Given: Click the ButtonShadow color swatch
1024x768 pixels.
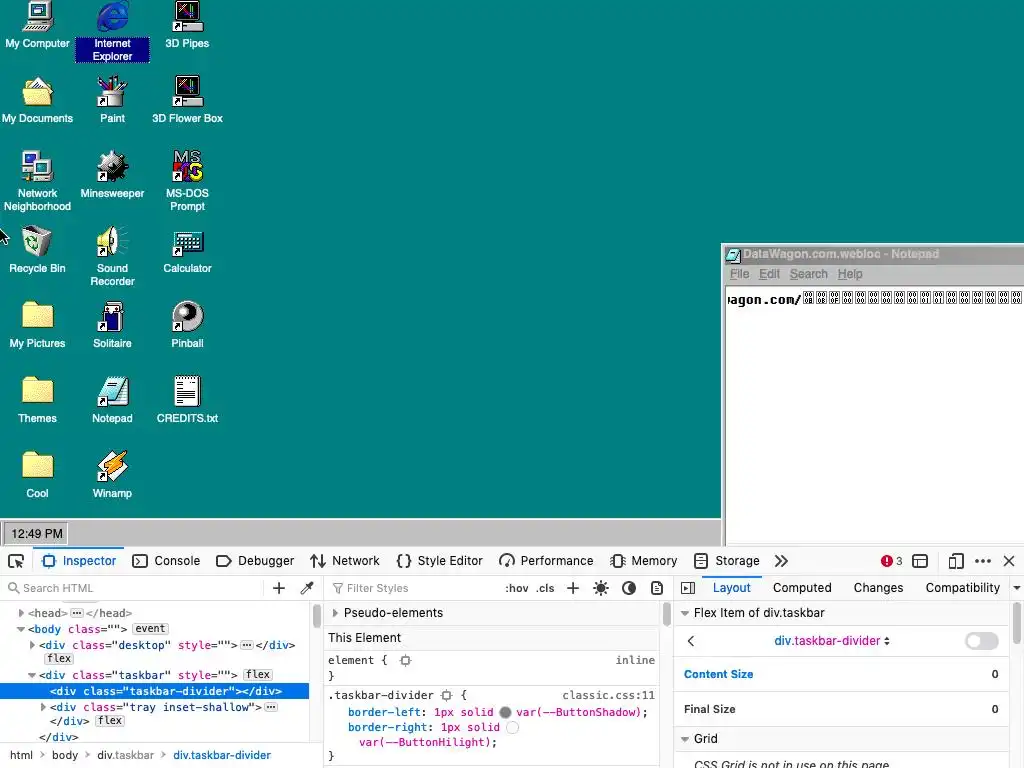Looking at the screenshot, I should [x=505, y=712].
